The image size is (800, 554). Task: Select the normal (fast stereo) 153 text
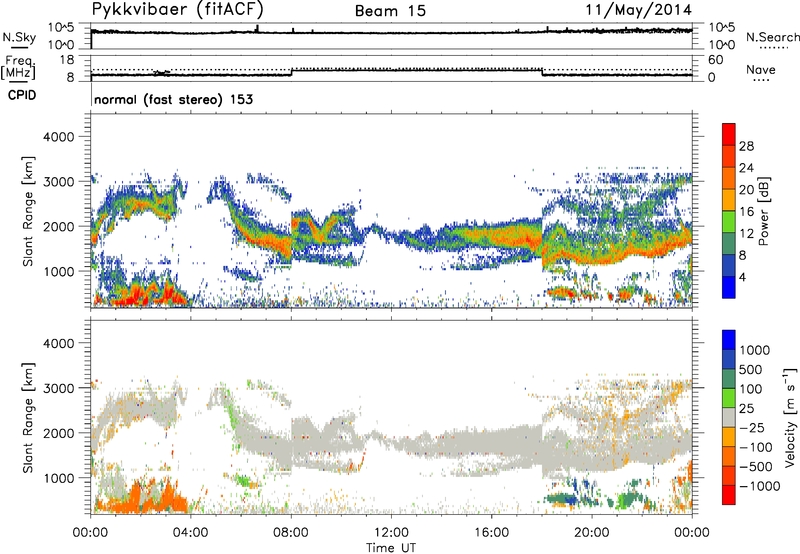[173, 99]
